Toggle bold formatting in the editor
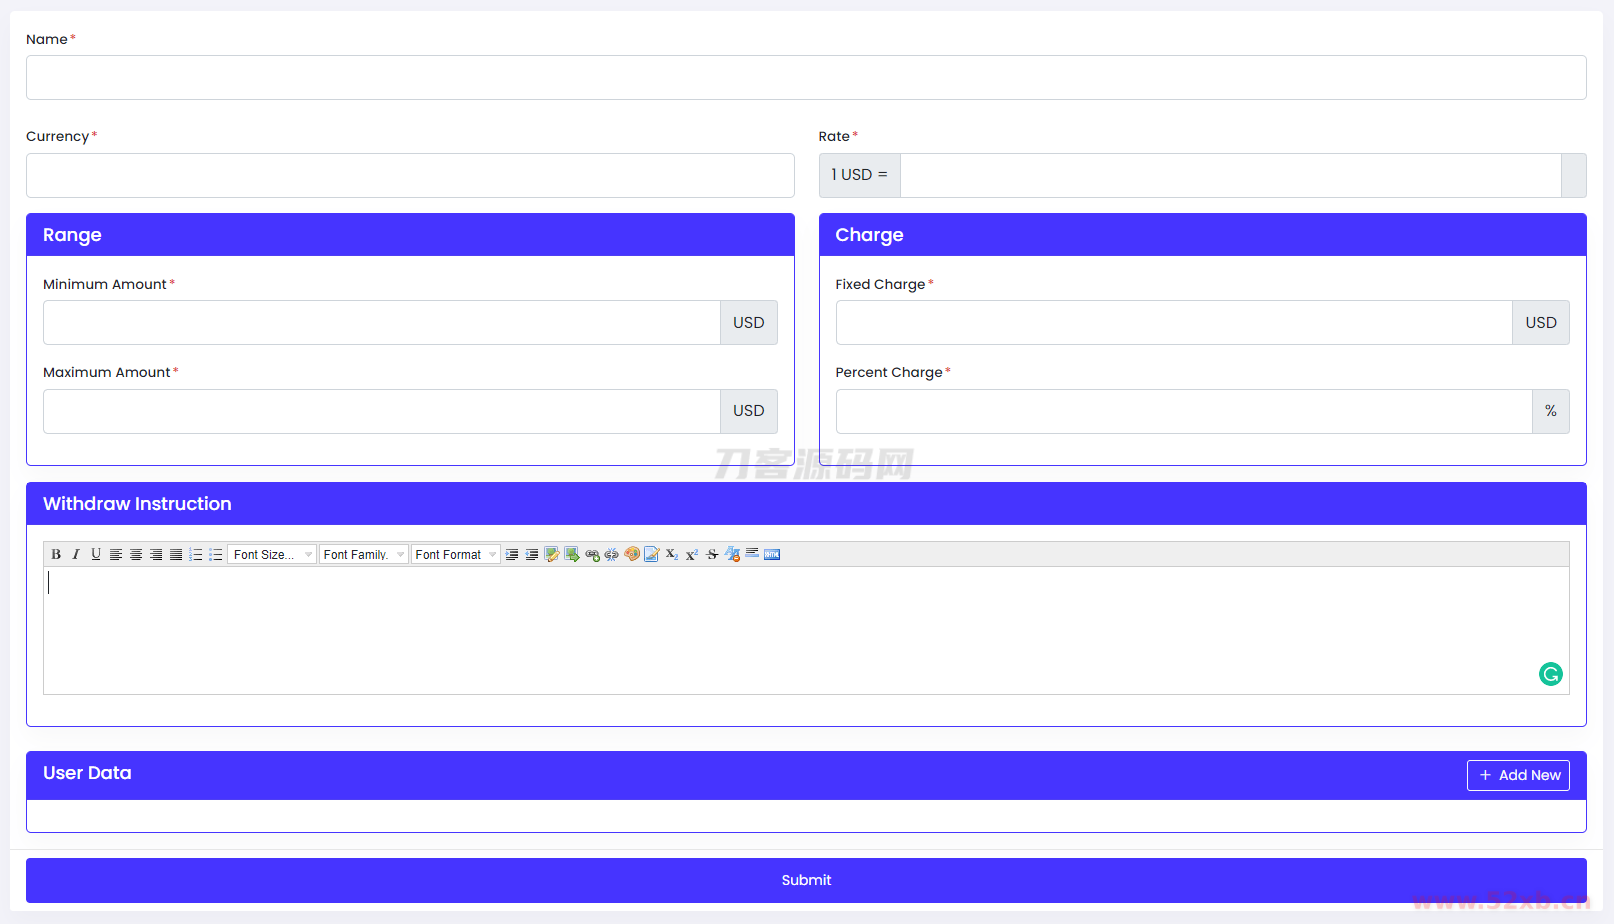Viewport: 1614px width, 924px height. [56, 555]
